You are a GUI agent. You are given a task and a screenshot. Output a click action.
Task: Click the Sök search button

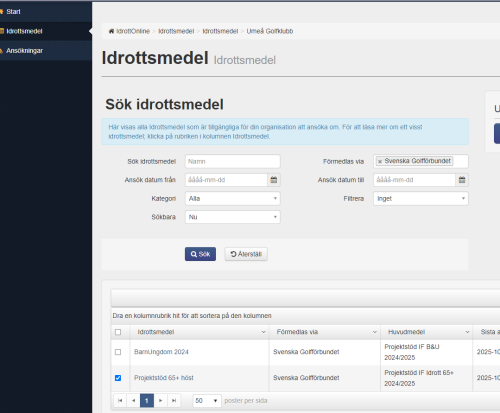click(200, 254)
